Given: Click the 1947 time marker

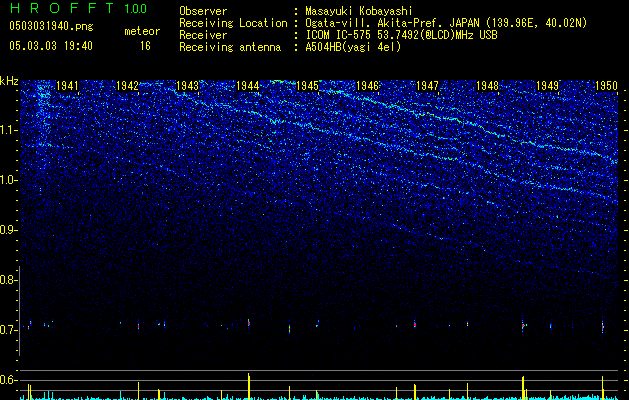Looking at the screenshot, I should 428,86.
